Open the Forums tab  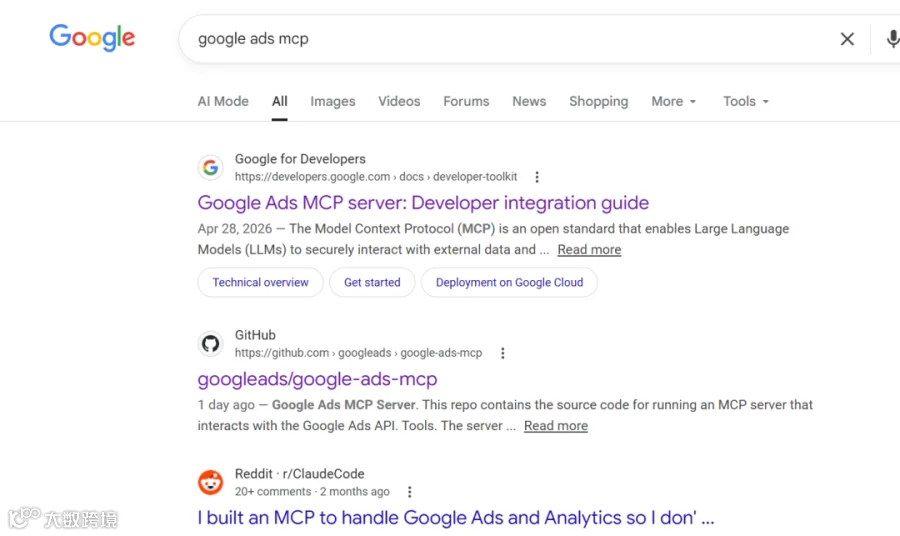466,102
